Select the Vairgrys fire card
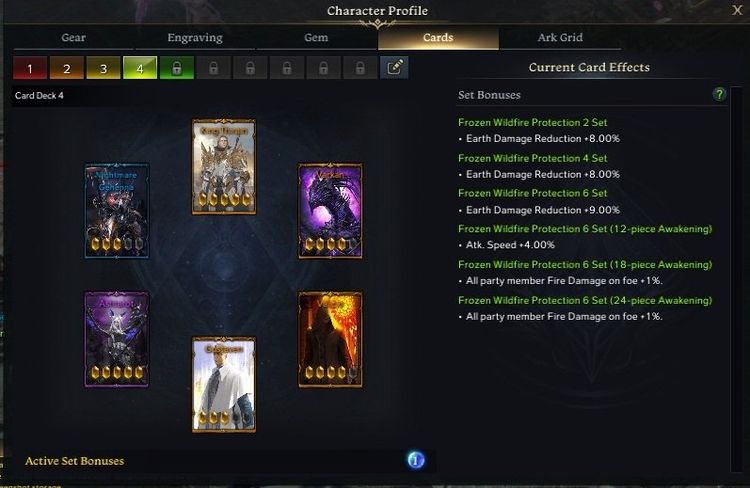Image resolution: width=750 pixels, height=488 pixels. point(330,339)
